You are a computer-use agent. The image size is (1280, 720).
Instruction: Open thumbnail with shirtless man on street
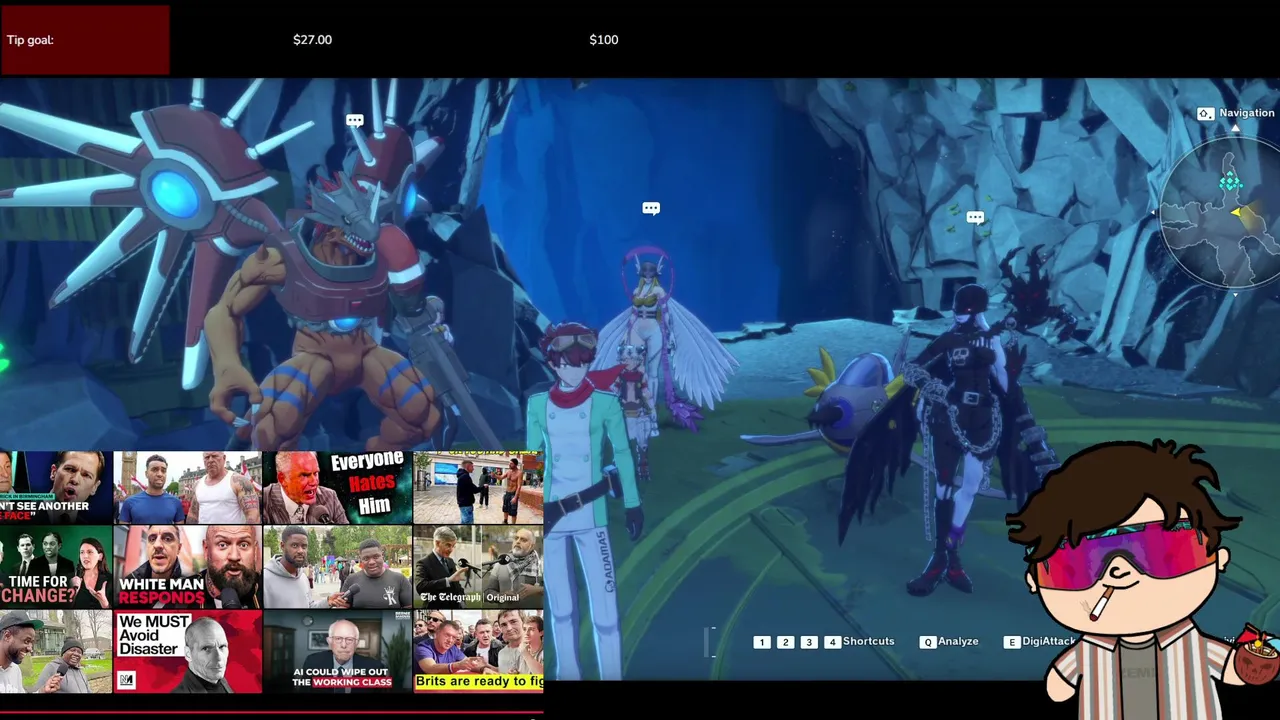click(x=478, y=488)
